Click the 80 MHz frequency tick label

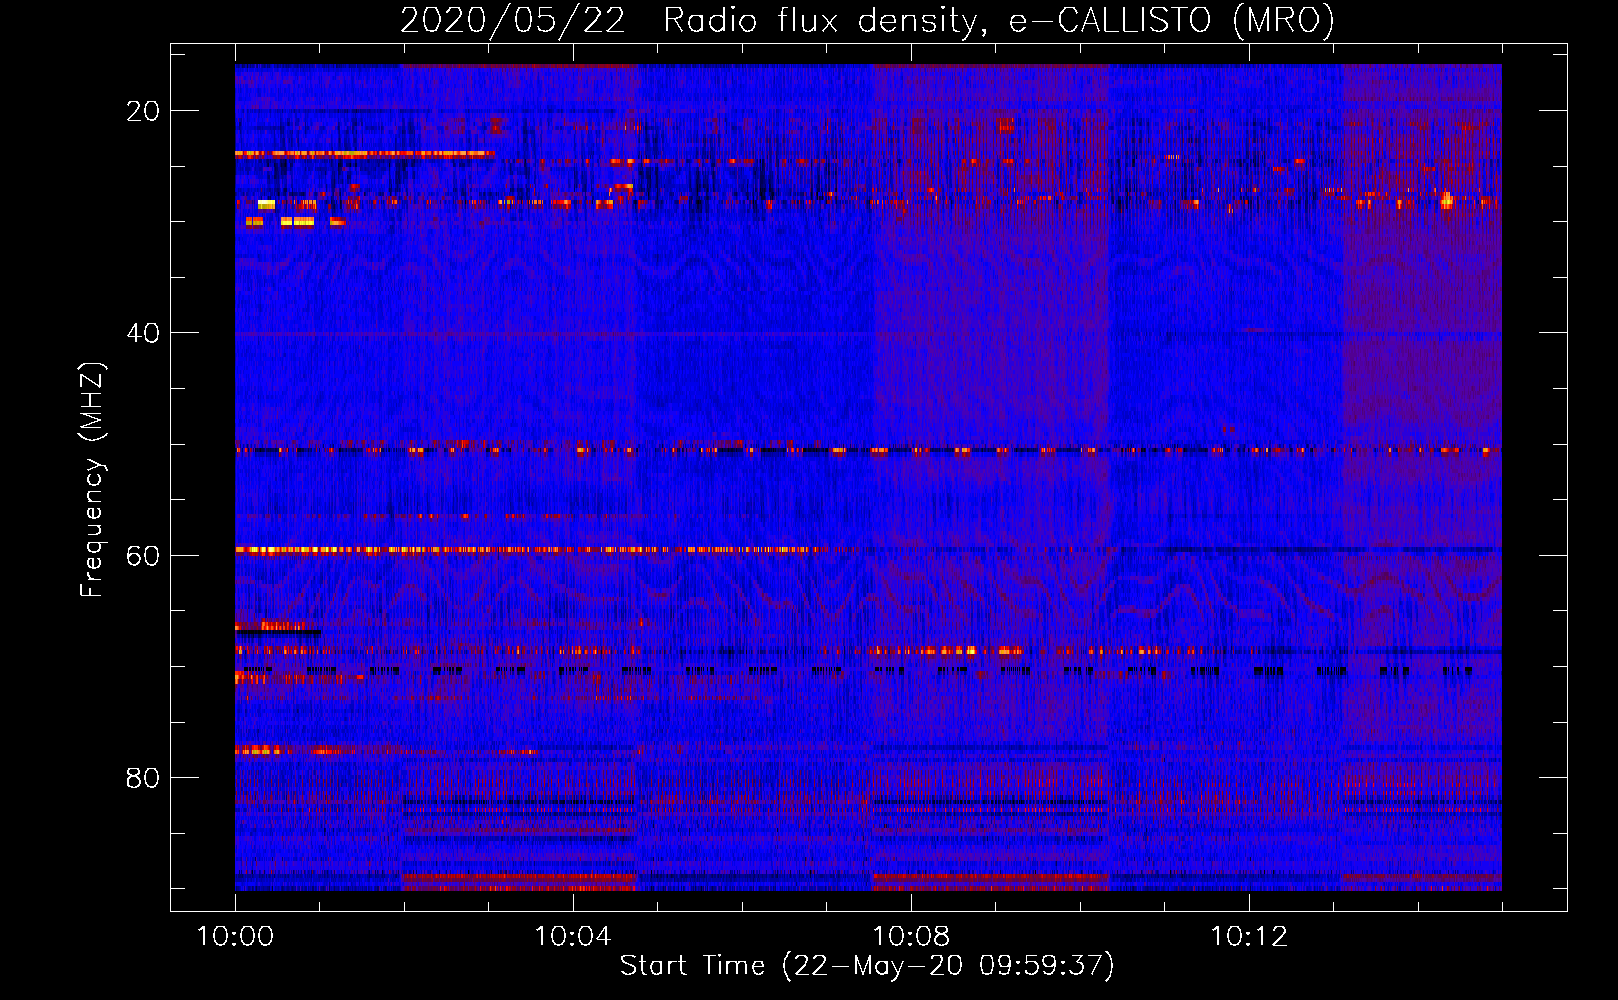pyautogui.click(x=143, y=777)
